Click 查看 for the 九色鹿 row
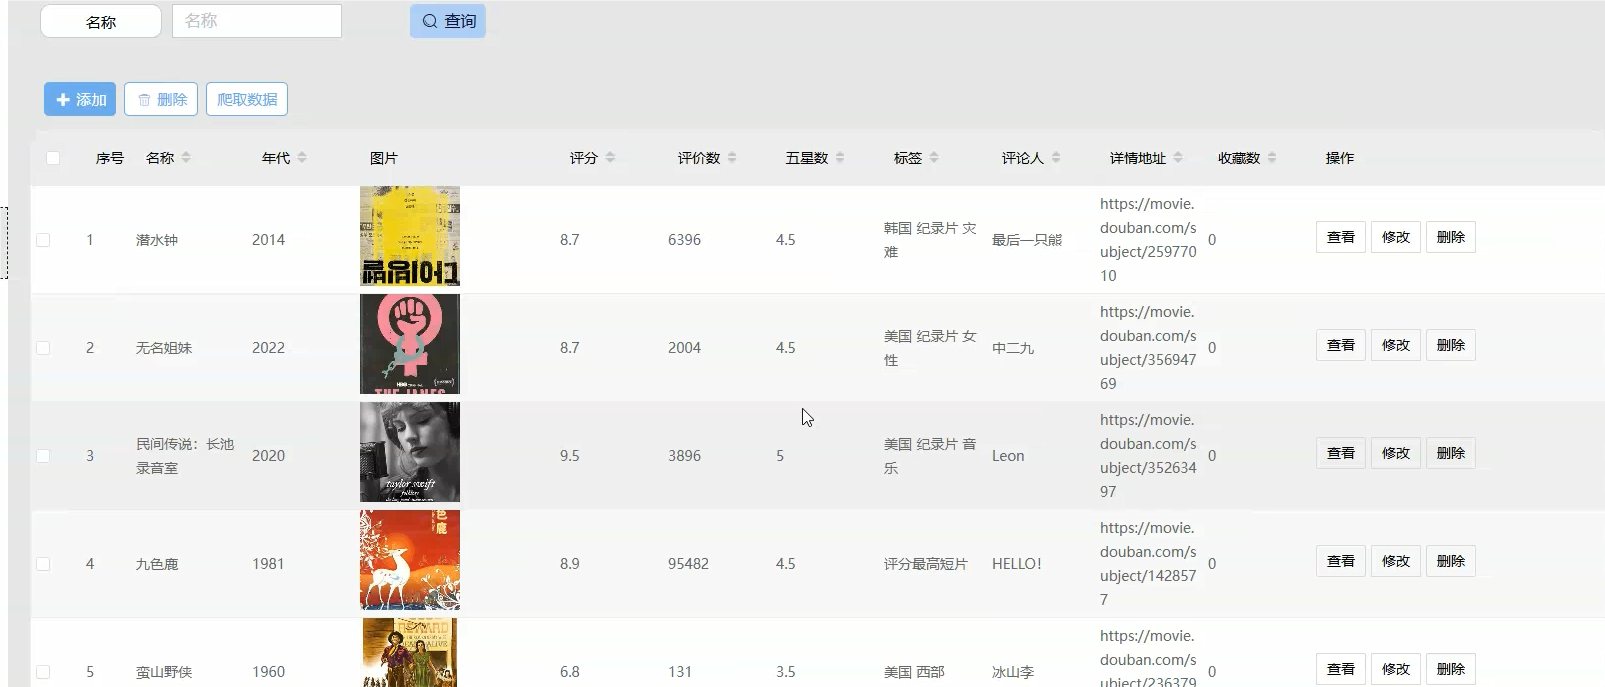The height and width of the screenshot is (687, 1605). coord(1341,561)
